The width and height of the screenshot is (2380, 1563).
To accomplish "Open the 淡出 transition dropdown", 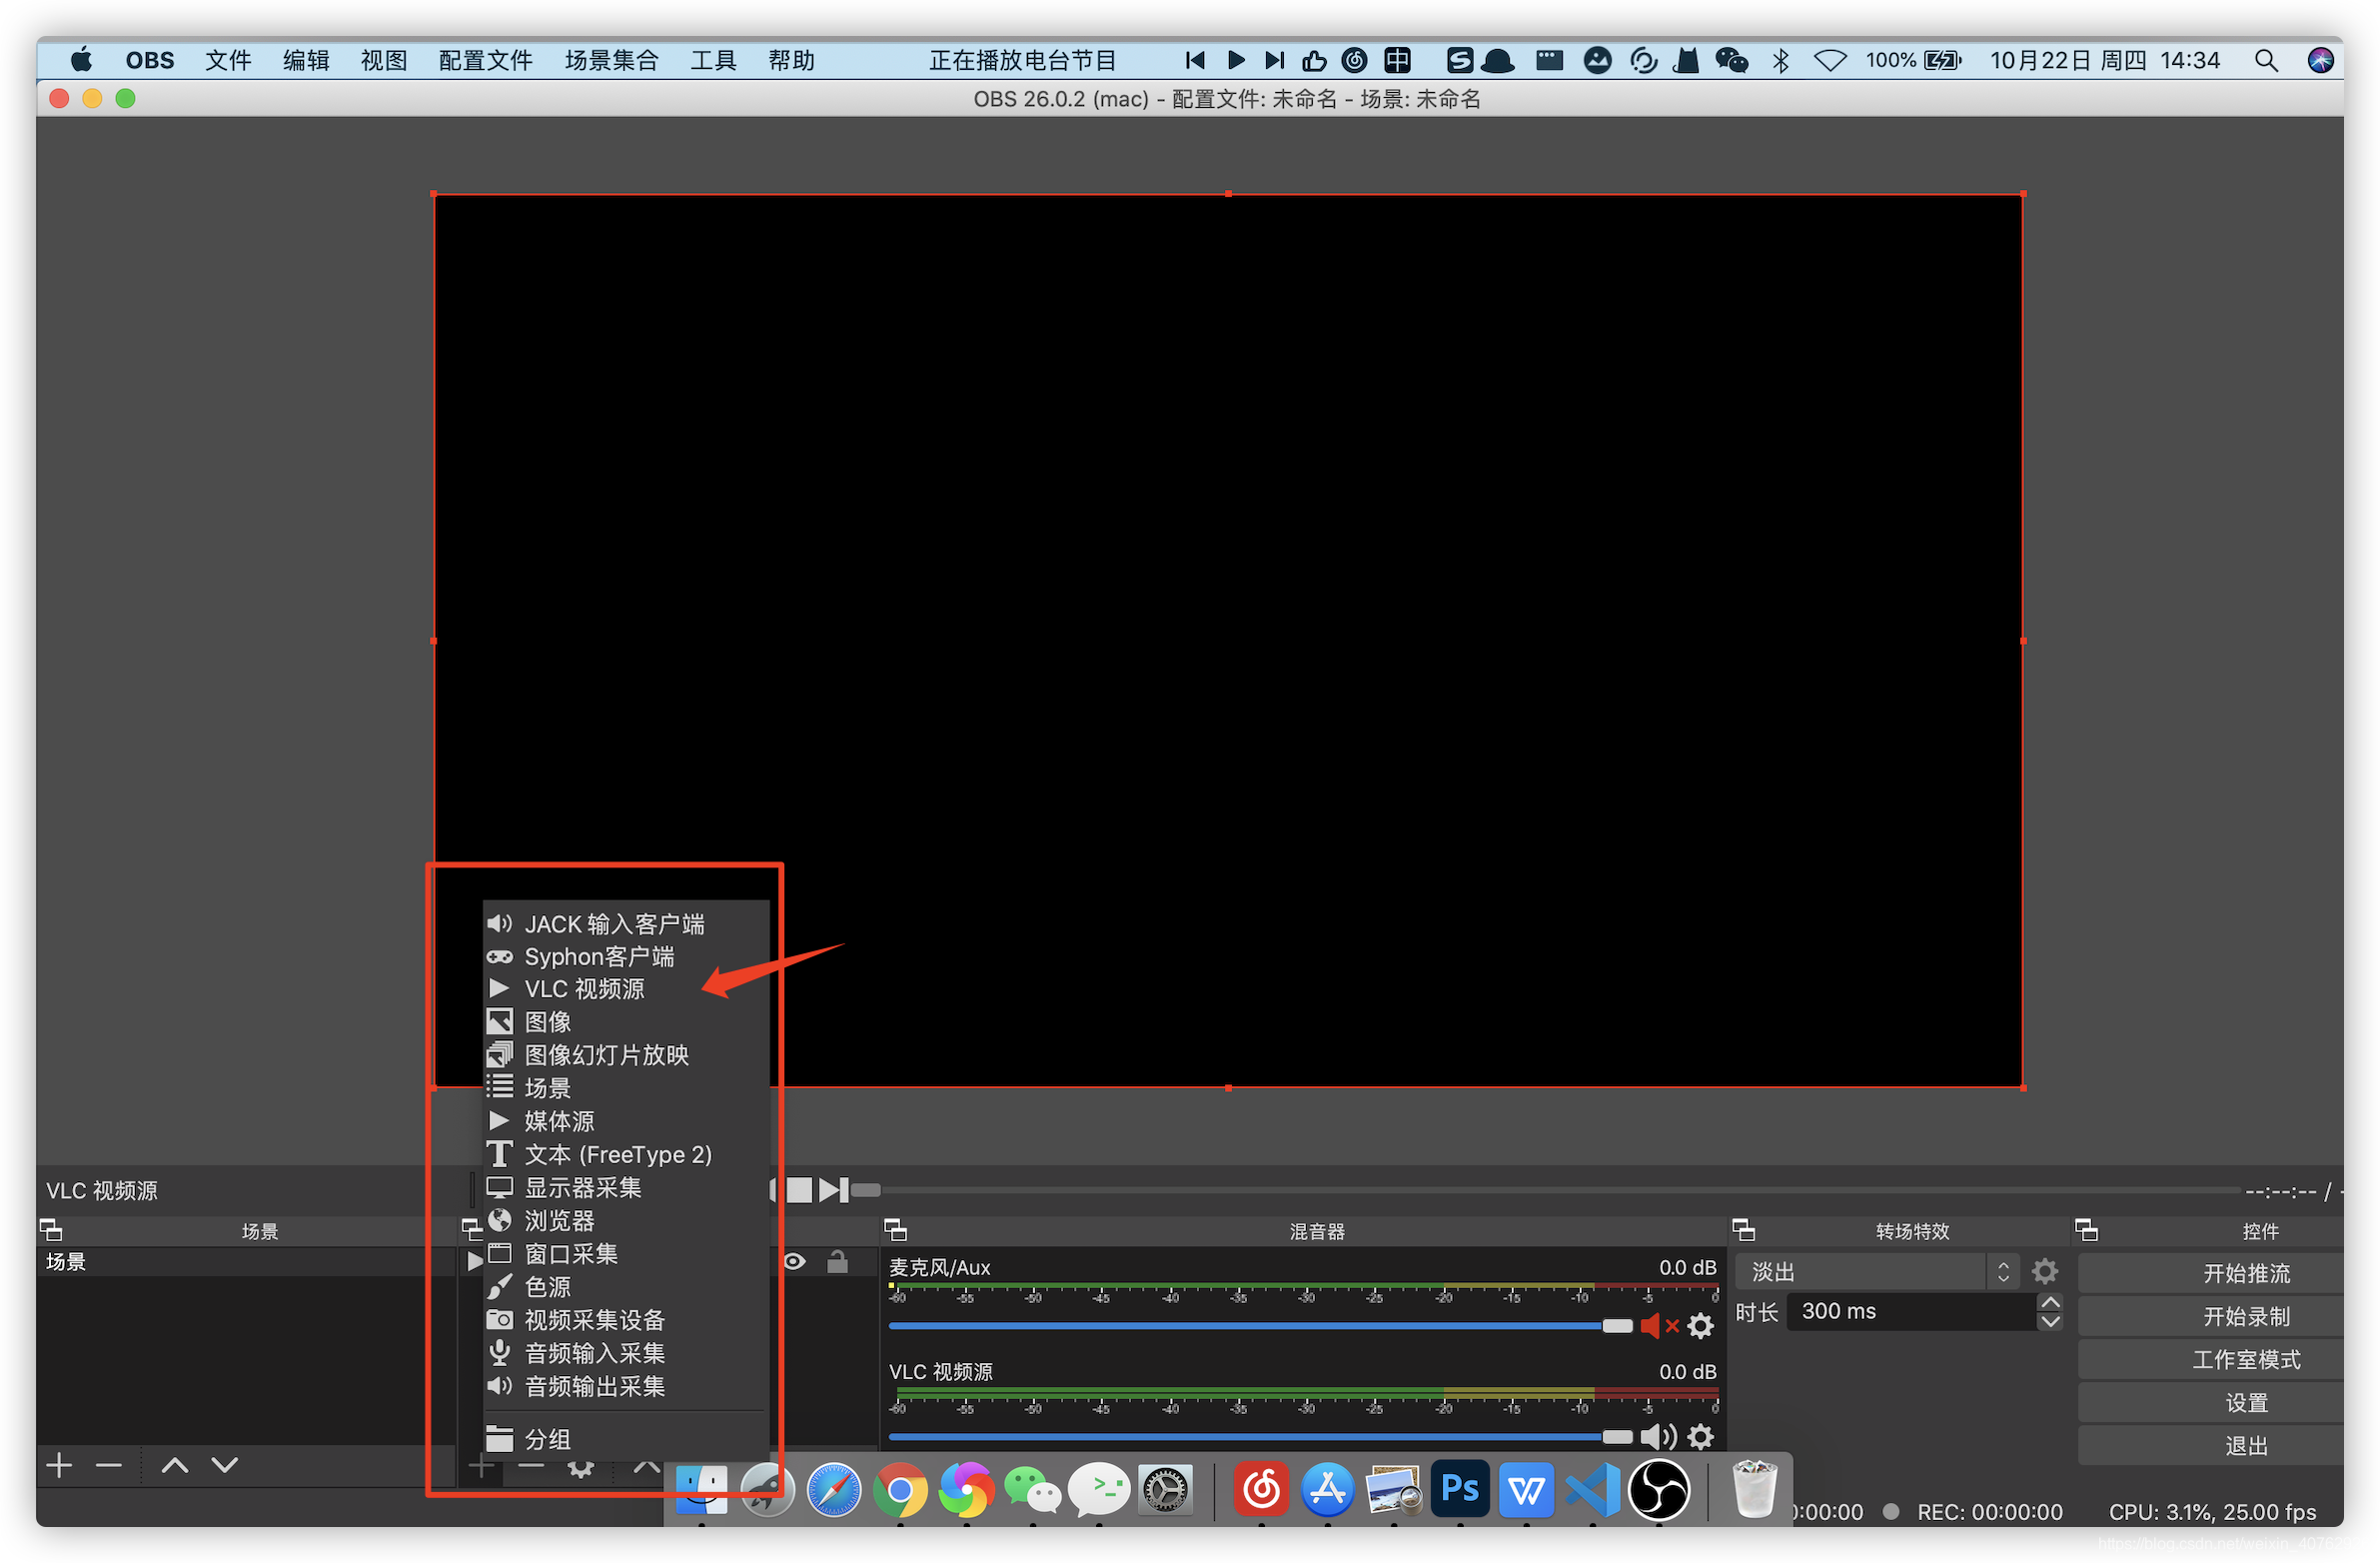I will 1876,1271.
